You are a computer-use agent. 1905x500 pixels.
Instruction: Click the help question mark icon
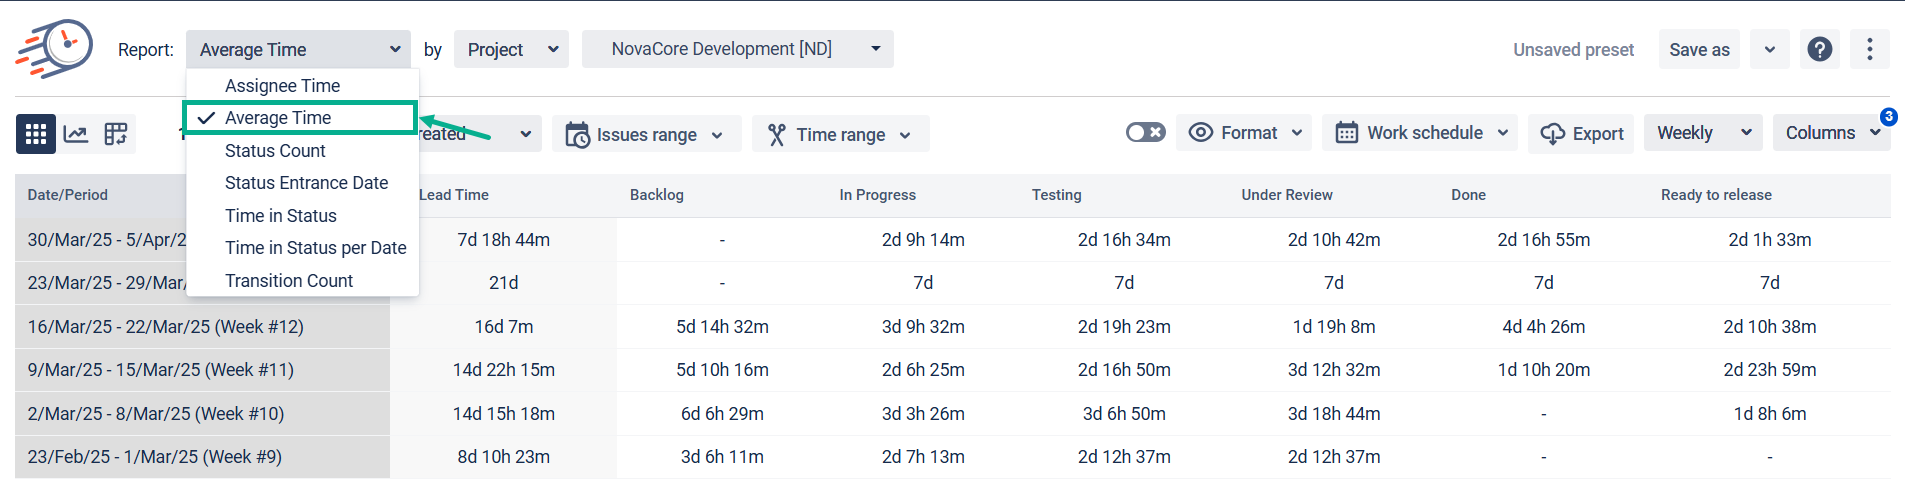coord(1820,49)
